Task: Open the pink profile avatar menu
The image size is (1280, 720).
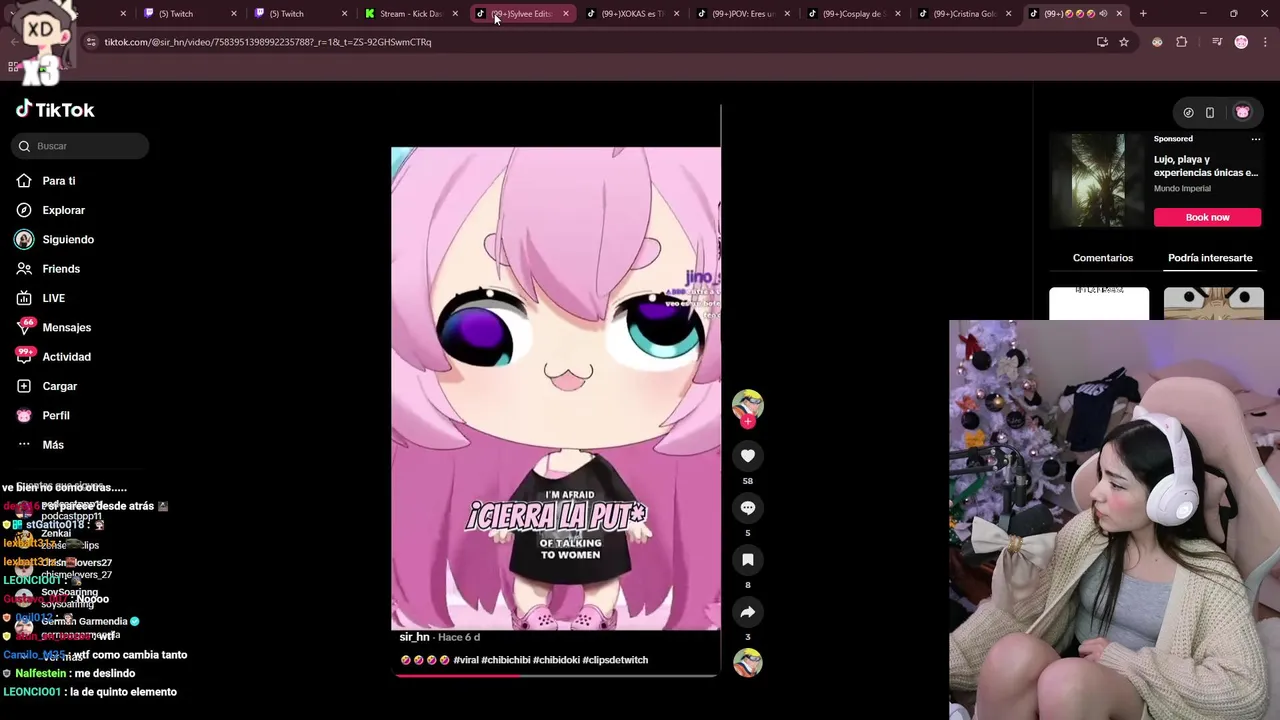Action: 1242,113
